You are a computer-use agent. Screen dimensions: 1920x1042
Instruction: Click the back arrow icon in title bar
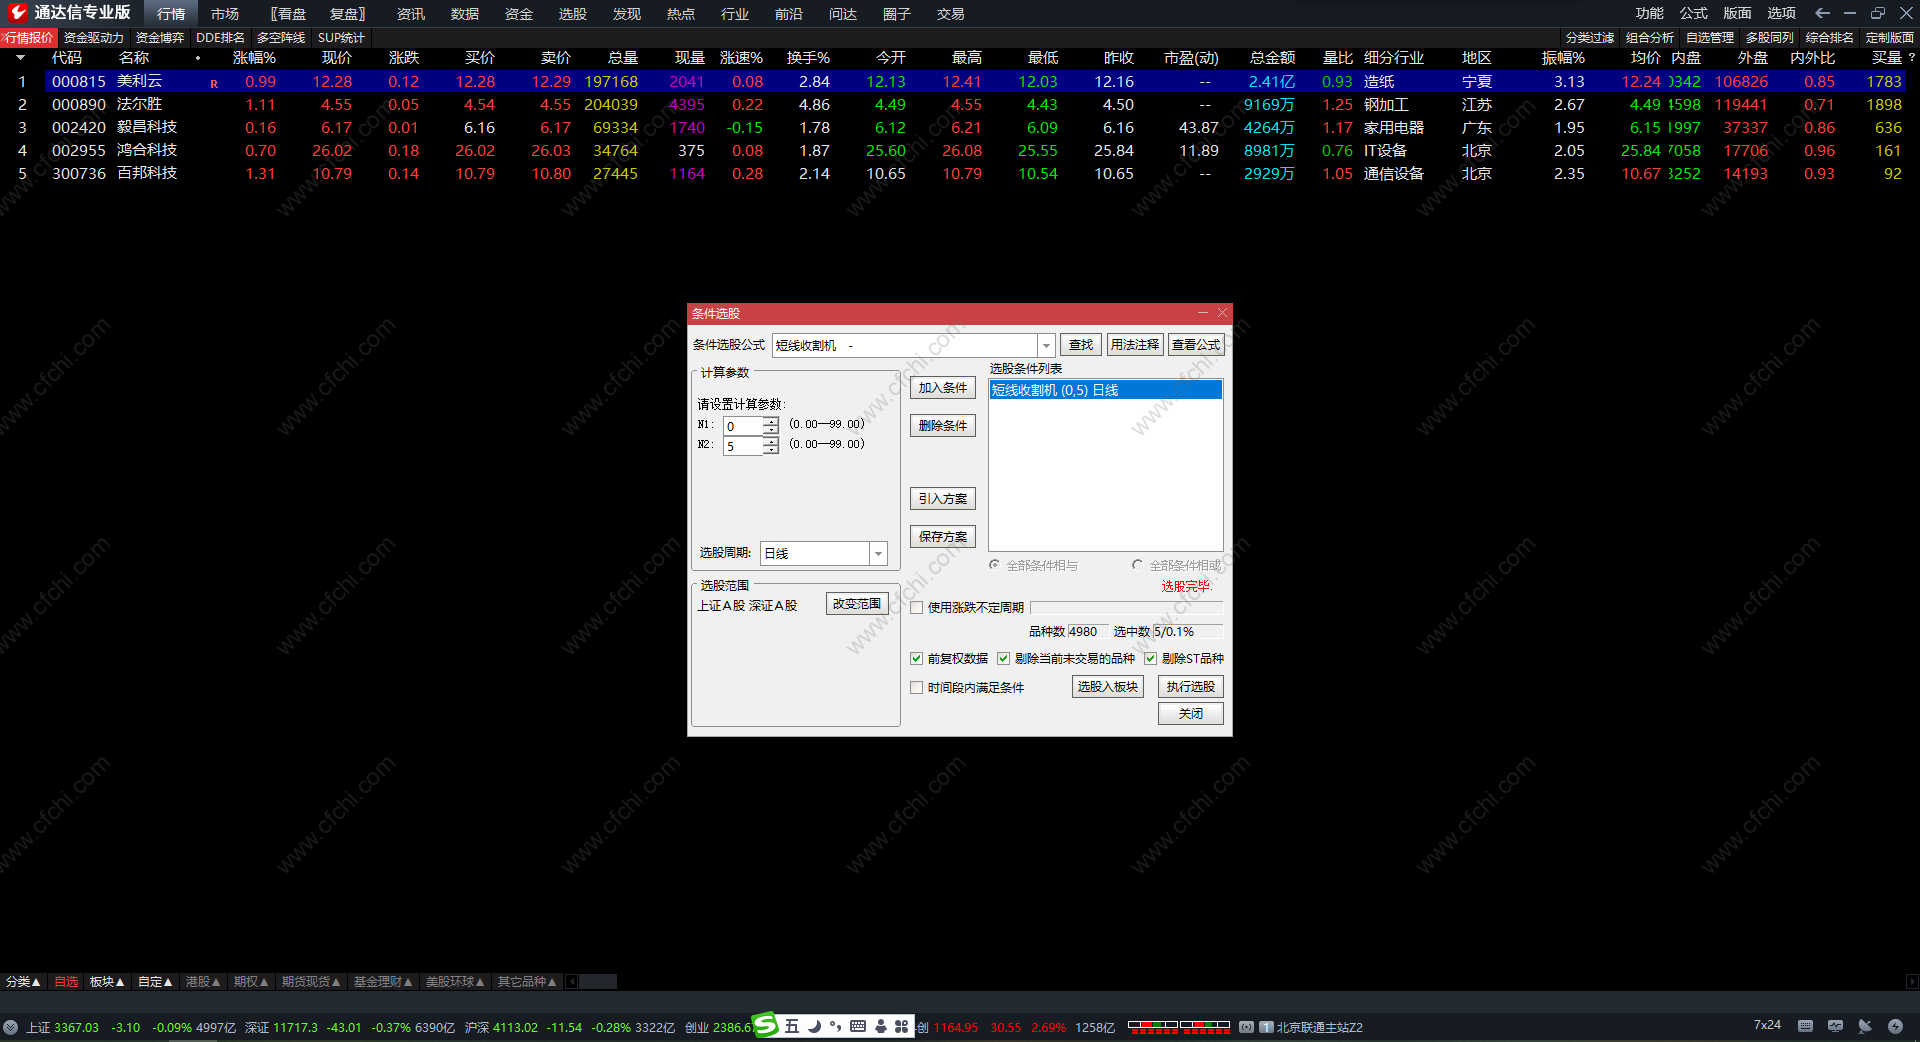tap(1822, 13)
